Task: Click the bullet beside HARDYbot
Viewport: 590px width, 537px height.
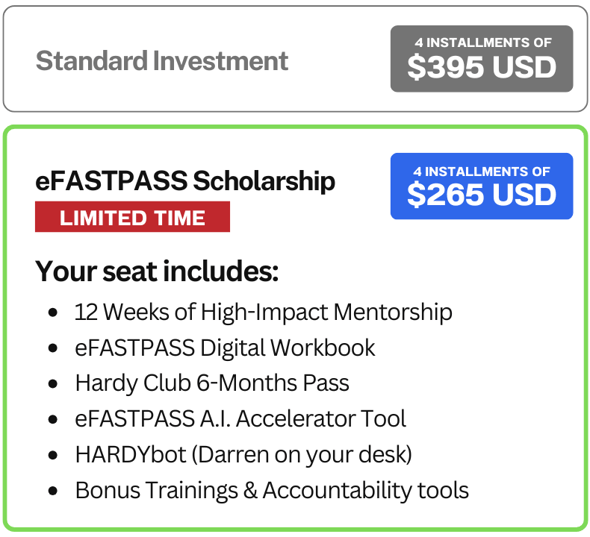Action: 53,455
